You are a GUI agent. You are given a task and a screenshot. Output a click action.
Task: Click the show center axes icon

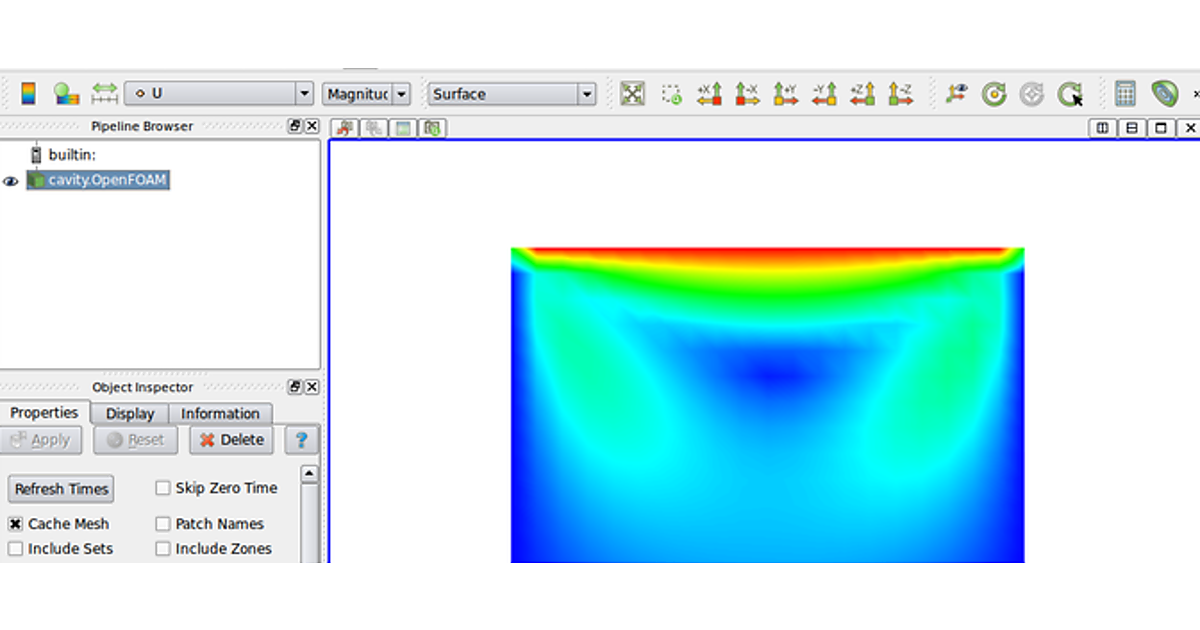point(957,94)
